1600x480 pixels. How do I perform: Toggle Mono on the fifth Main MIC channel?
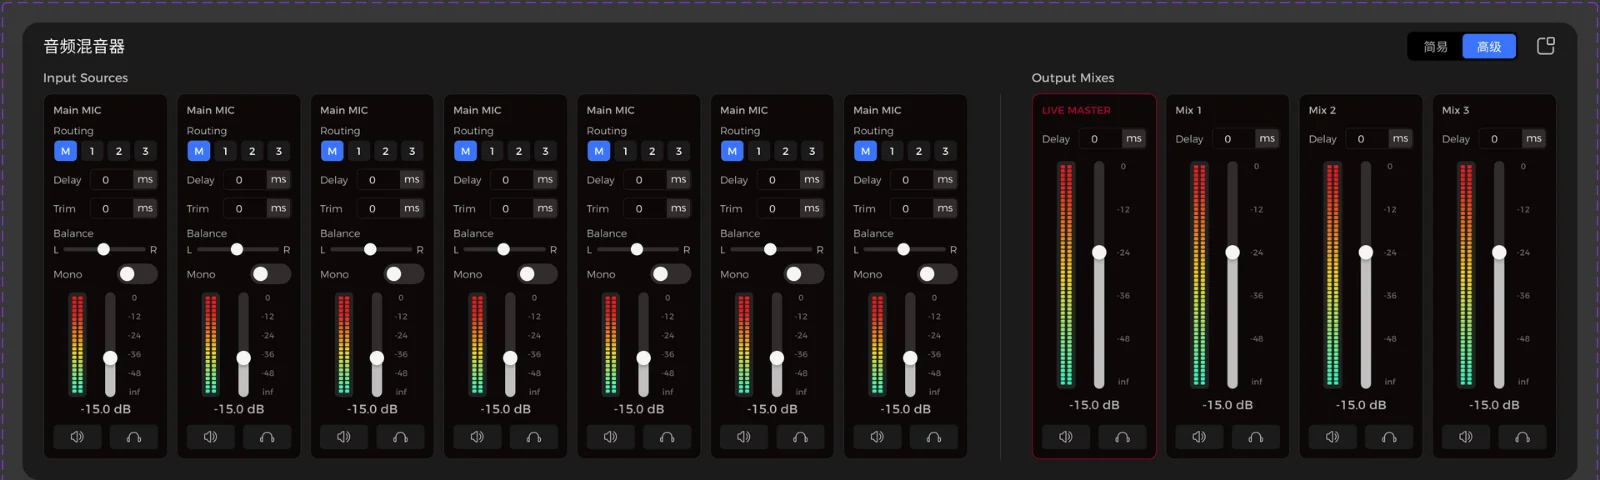tap(671, 274)
